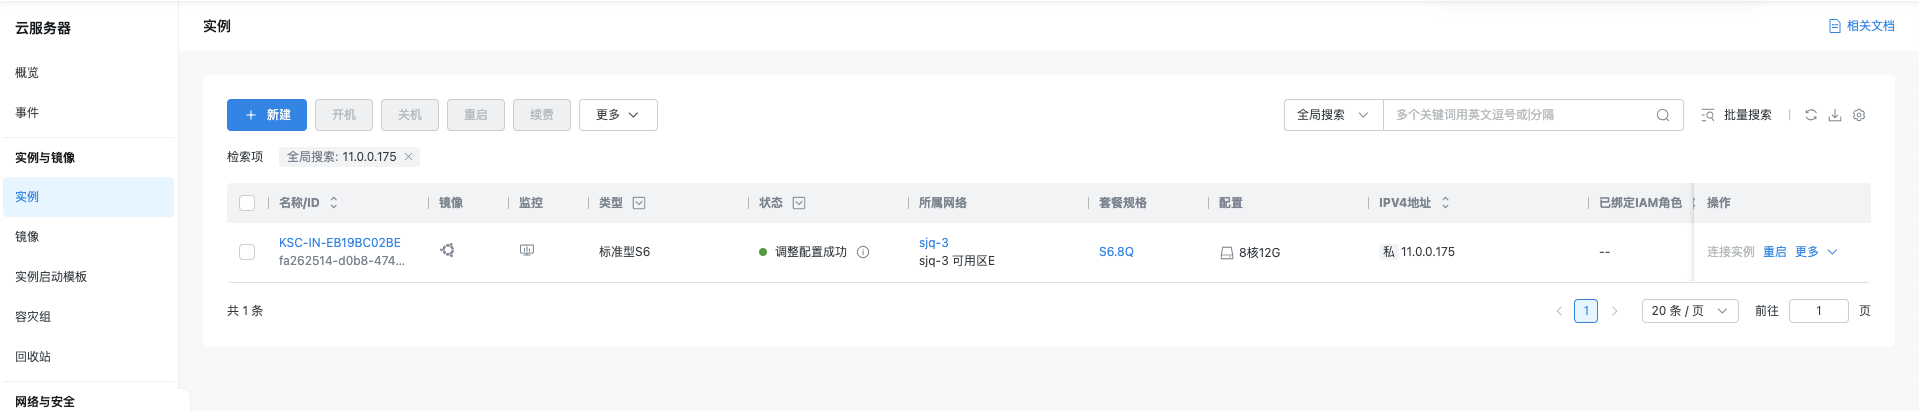Click the instance image OS icon

click(447, 250)
